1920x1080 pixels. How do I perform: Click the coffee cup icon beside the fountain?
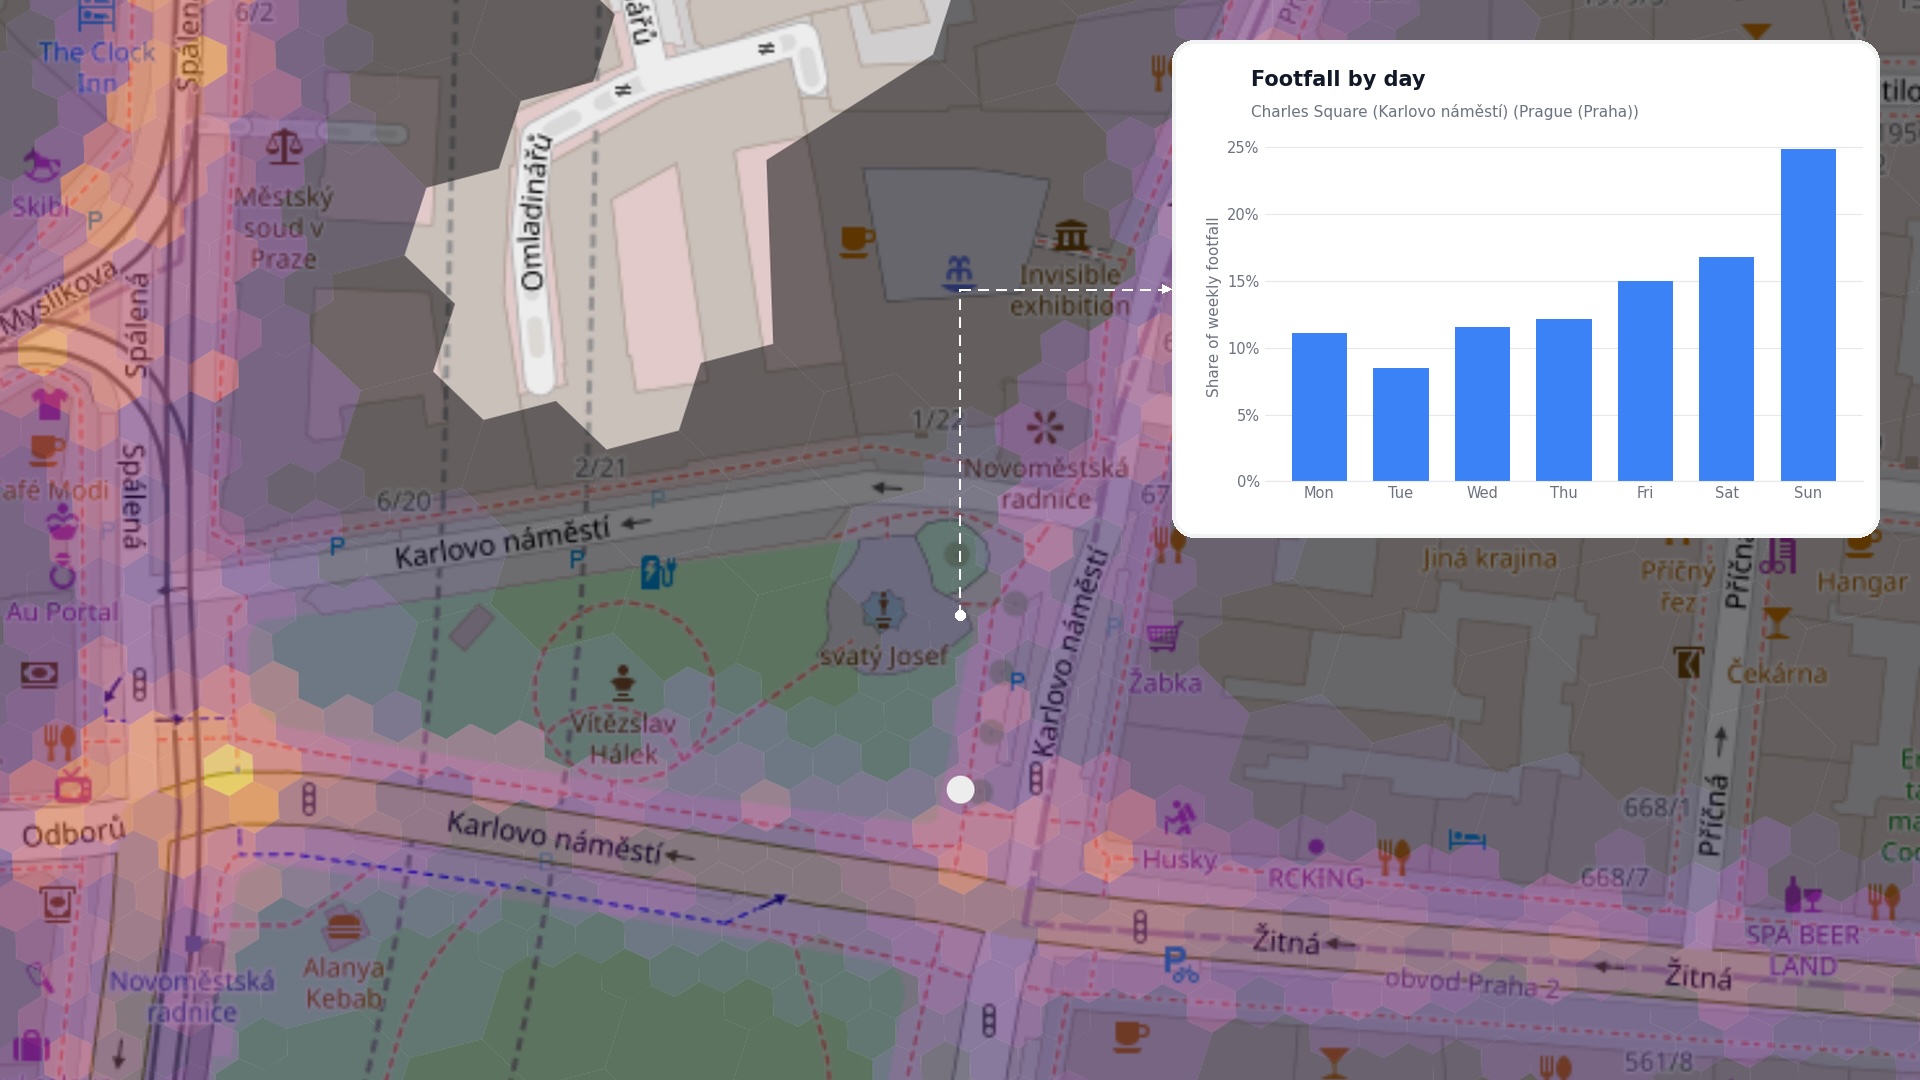coord(856,241)
